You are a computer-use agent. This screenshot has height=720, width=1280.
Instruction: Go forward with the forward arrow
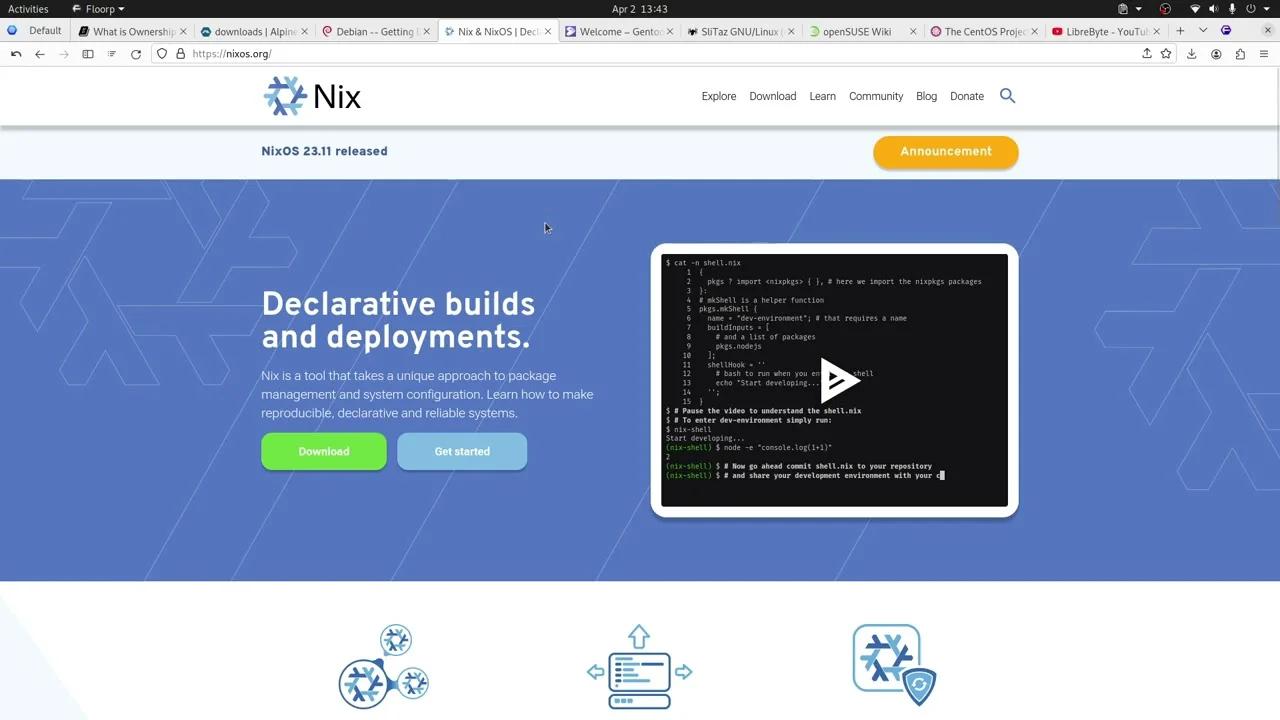coord(64,54)
